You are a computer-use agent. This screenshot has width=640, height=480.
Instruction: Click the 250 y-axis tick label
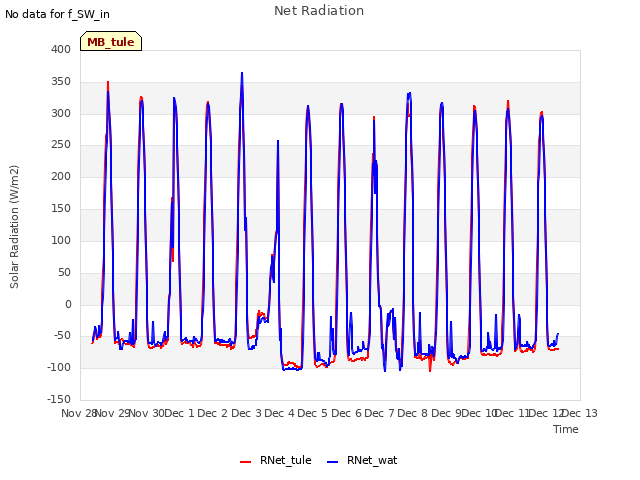(x=61, y=144)
